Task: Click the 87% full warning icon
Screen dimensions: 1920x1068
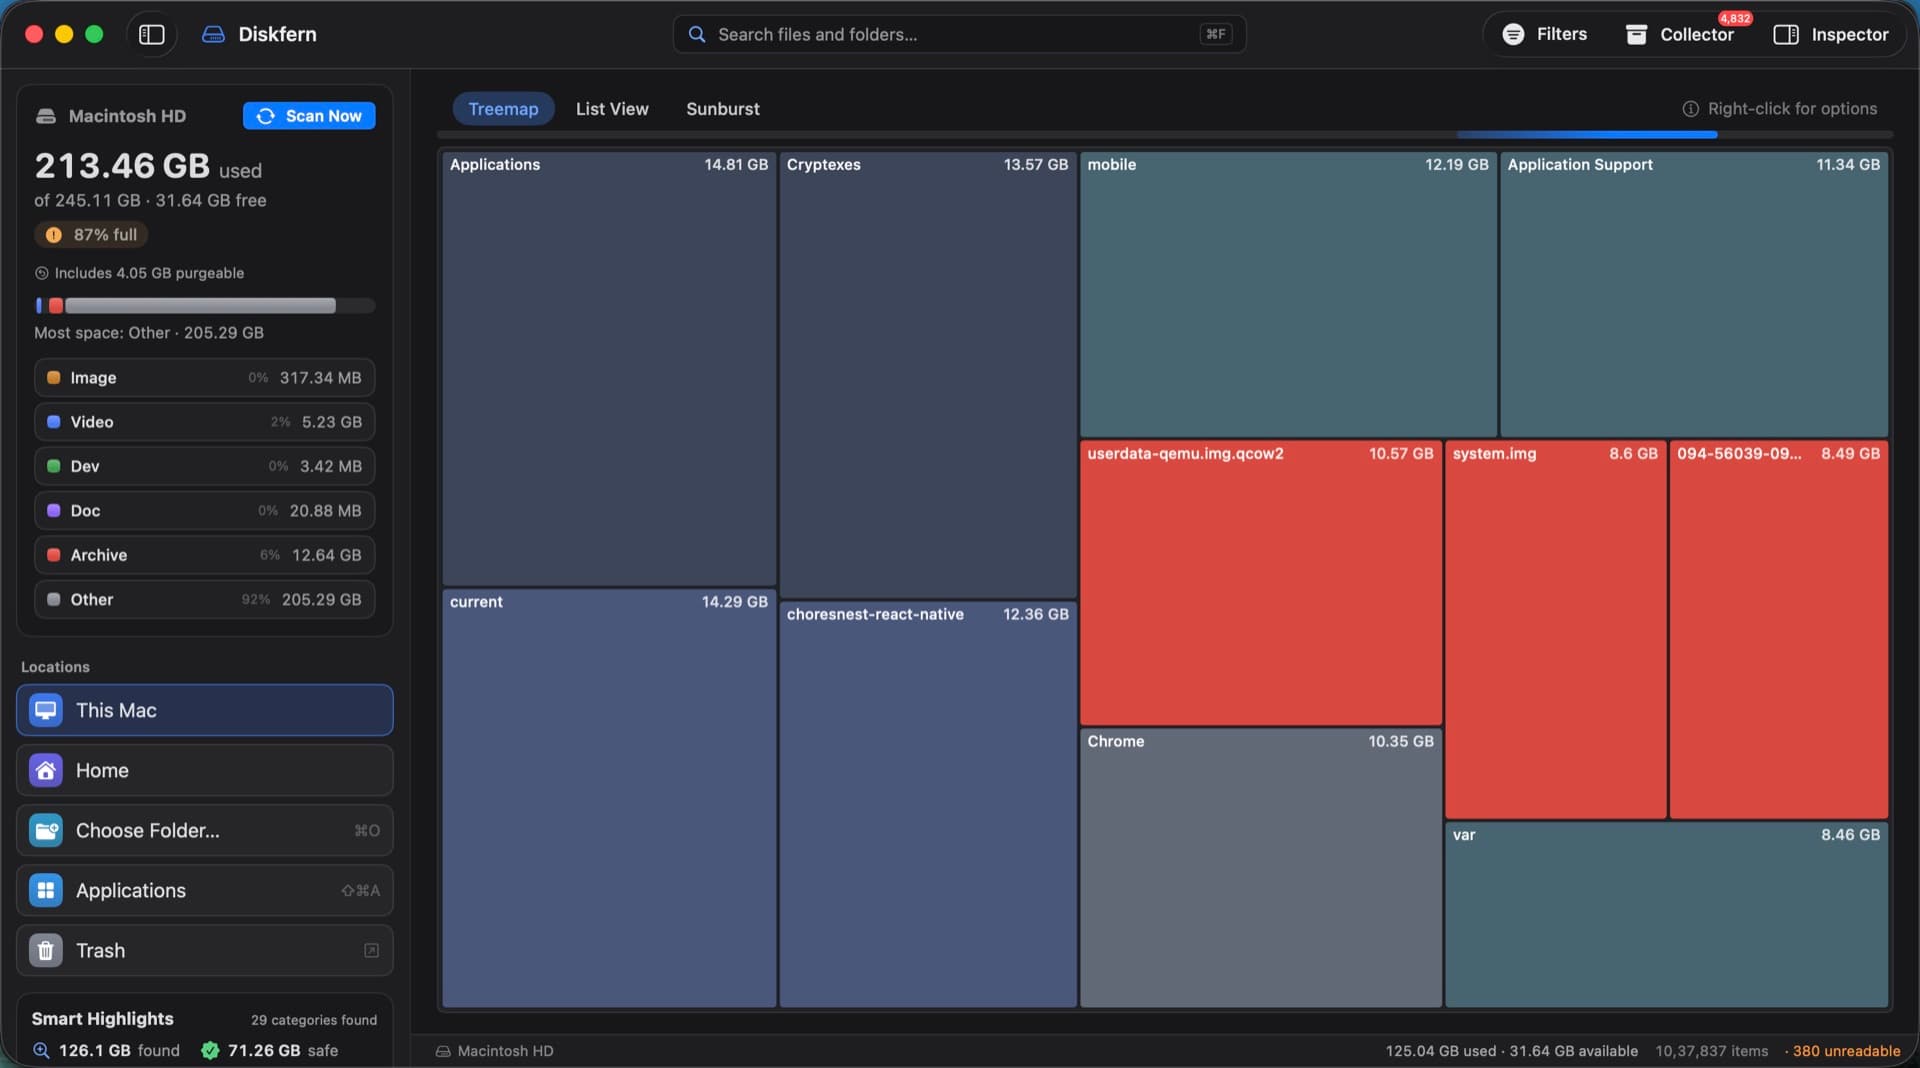Action: (54, 235)
